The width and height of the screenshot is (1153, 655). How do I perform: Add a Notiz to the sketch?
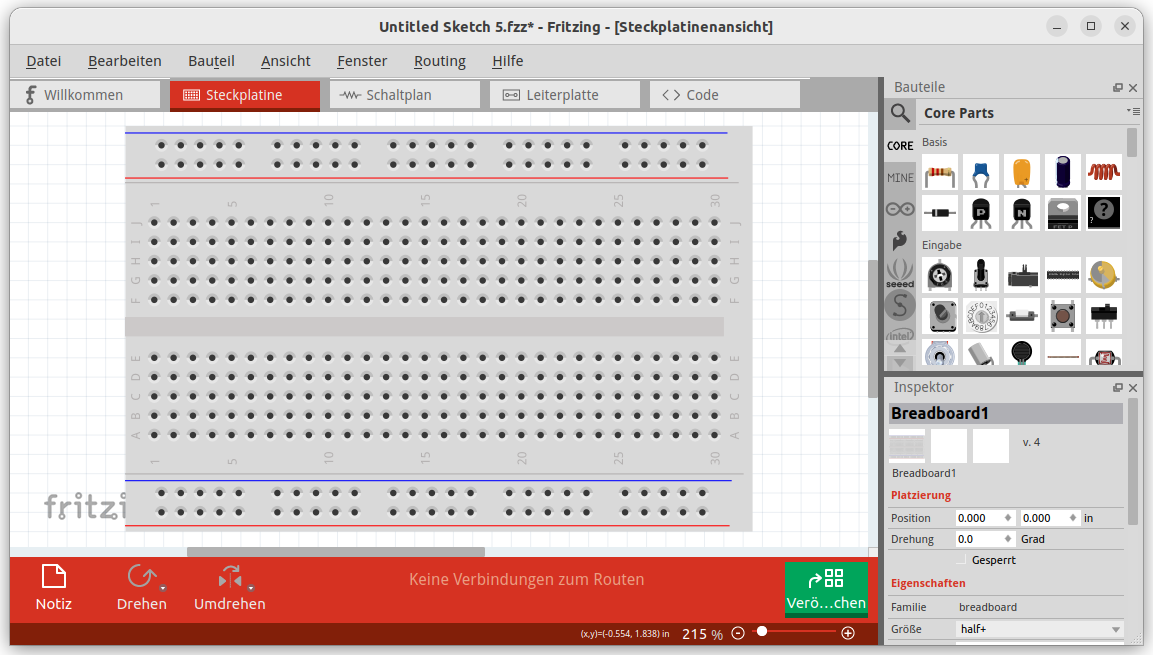click(54, 587)
